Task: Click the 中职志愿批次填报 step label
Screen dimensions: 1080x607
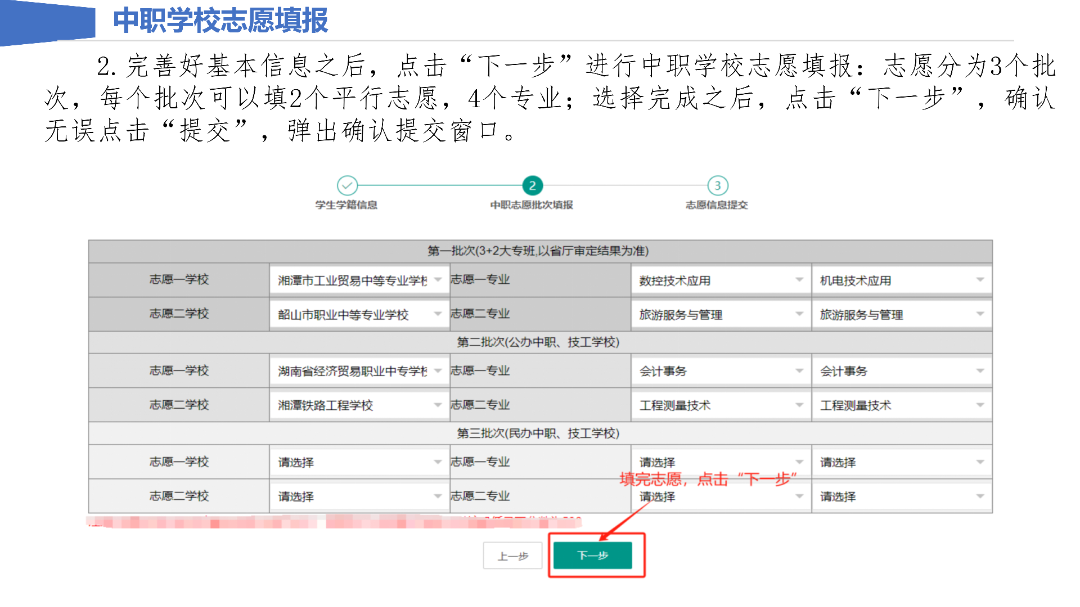Action: [x=532, y=205]
